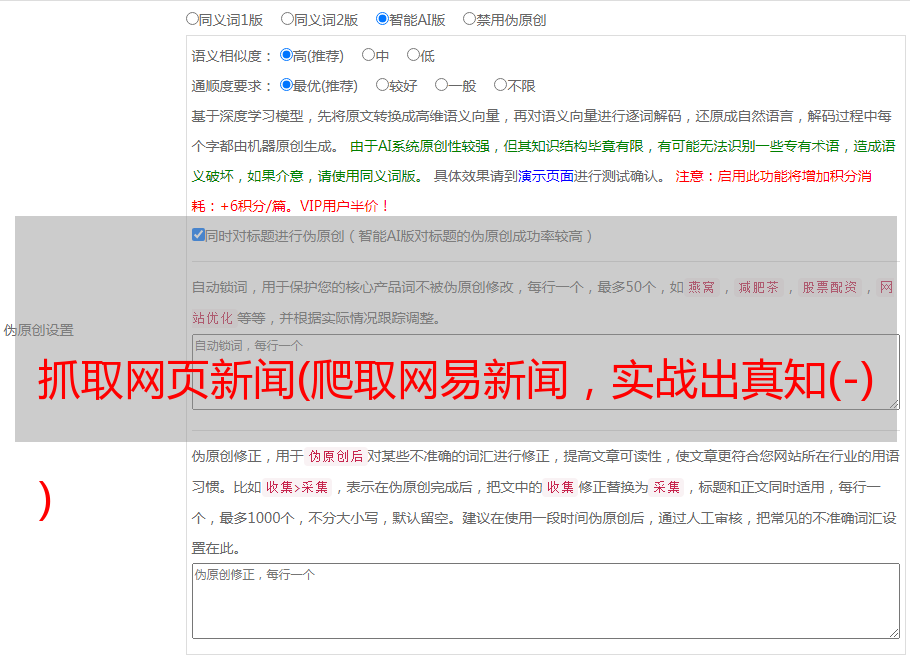Set 语义相似度 to 低
The image size is (911, 658).
coord(414,55)
